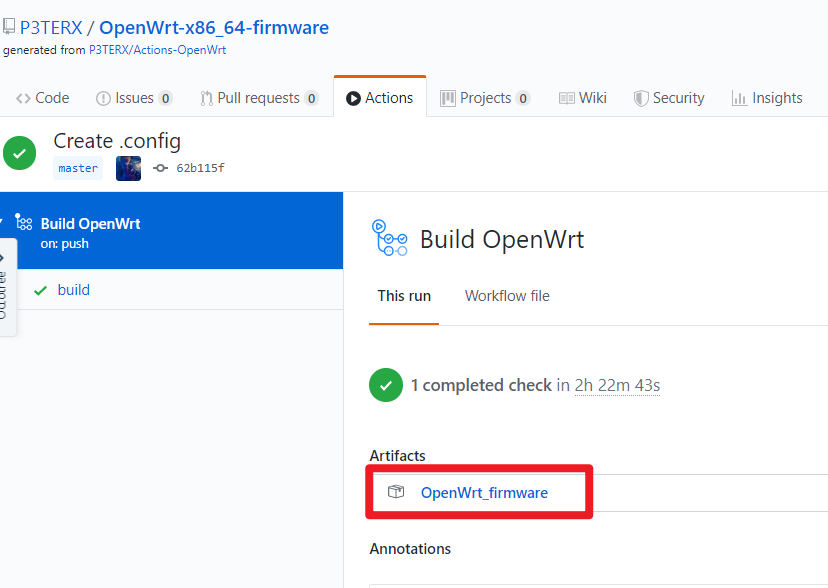Download the OpenWrt_firmware artifact
This screenshot has width=828, height=588.
tap(484, 492)
